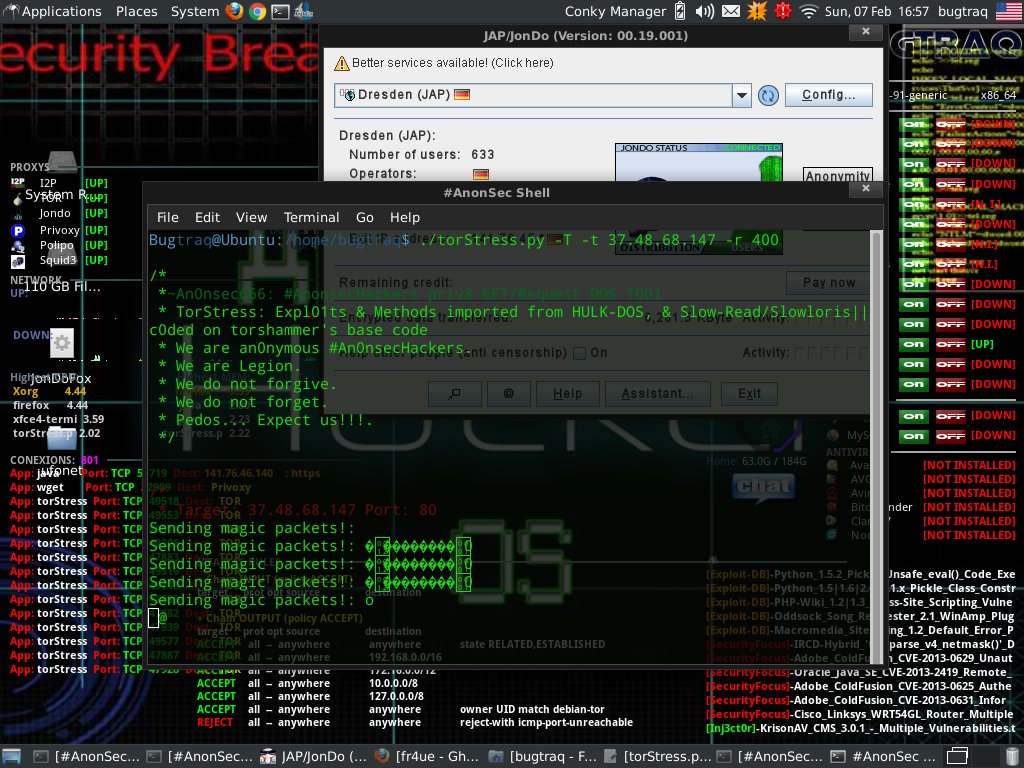Screen dimensions: 1024x768
Task: Open the volume speaker indicator
Action: pyautogui.click(x=705, y=11)
